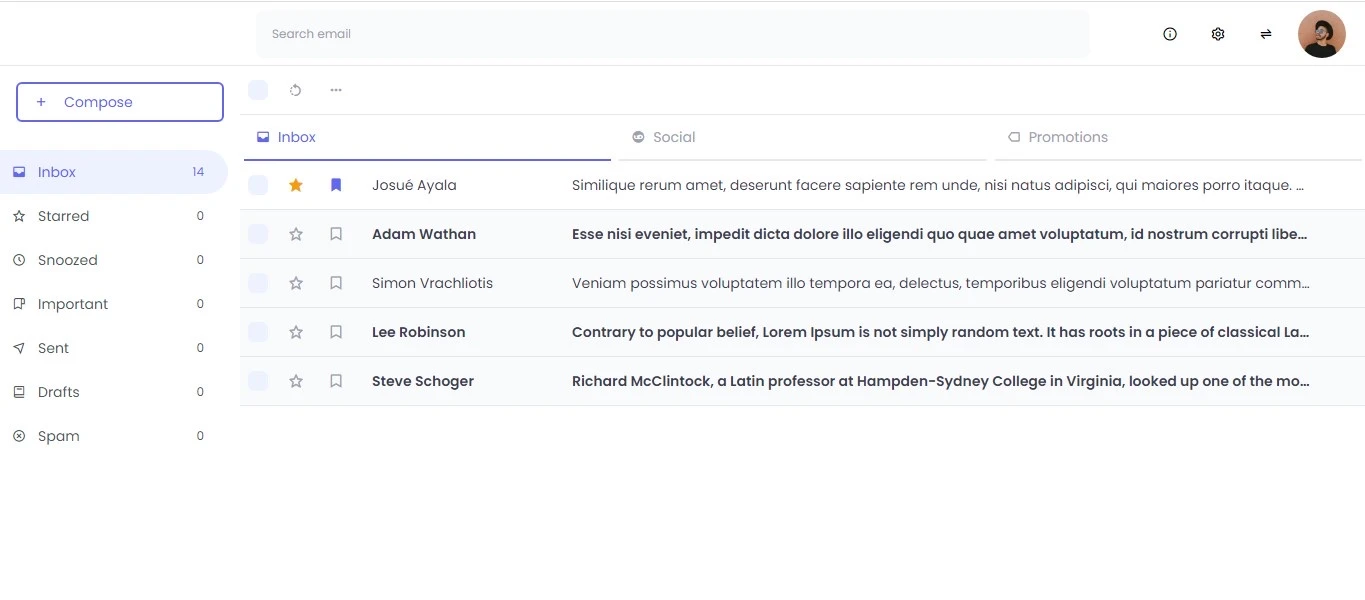Click the Compose button
The image size is (1365, 600).
[x=120, y=102]
